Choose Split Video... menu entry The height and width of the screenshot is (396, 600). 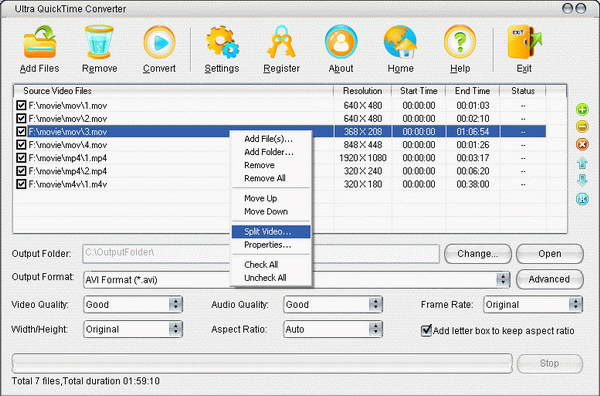271,231
